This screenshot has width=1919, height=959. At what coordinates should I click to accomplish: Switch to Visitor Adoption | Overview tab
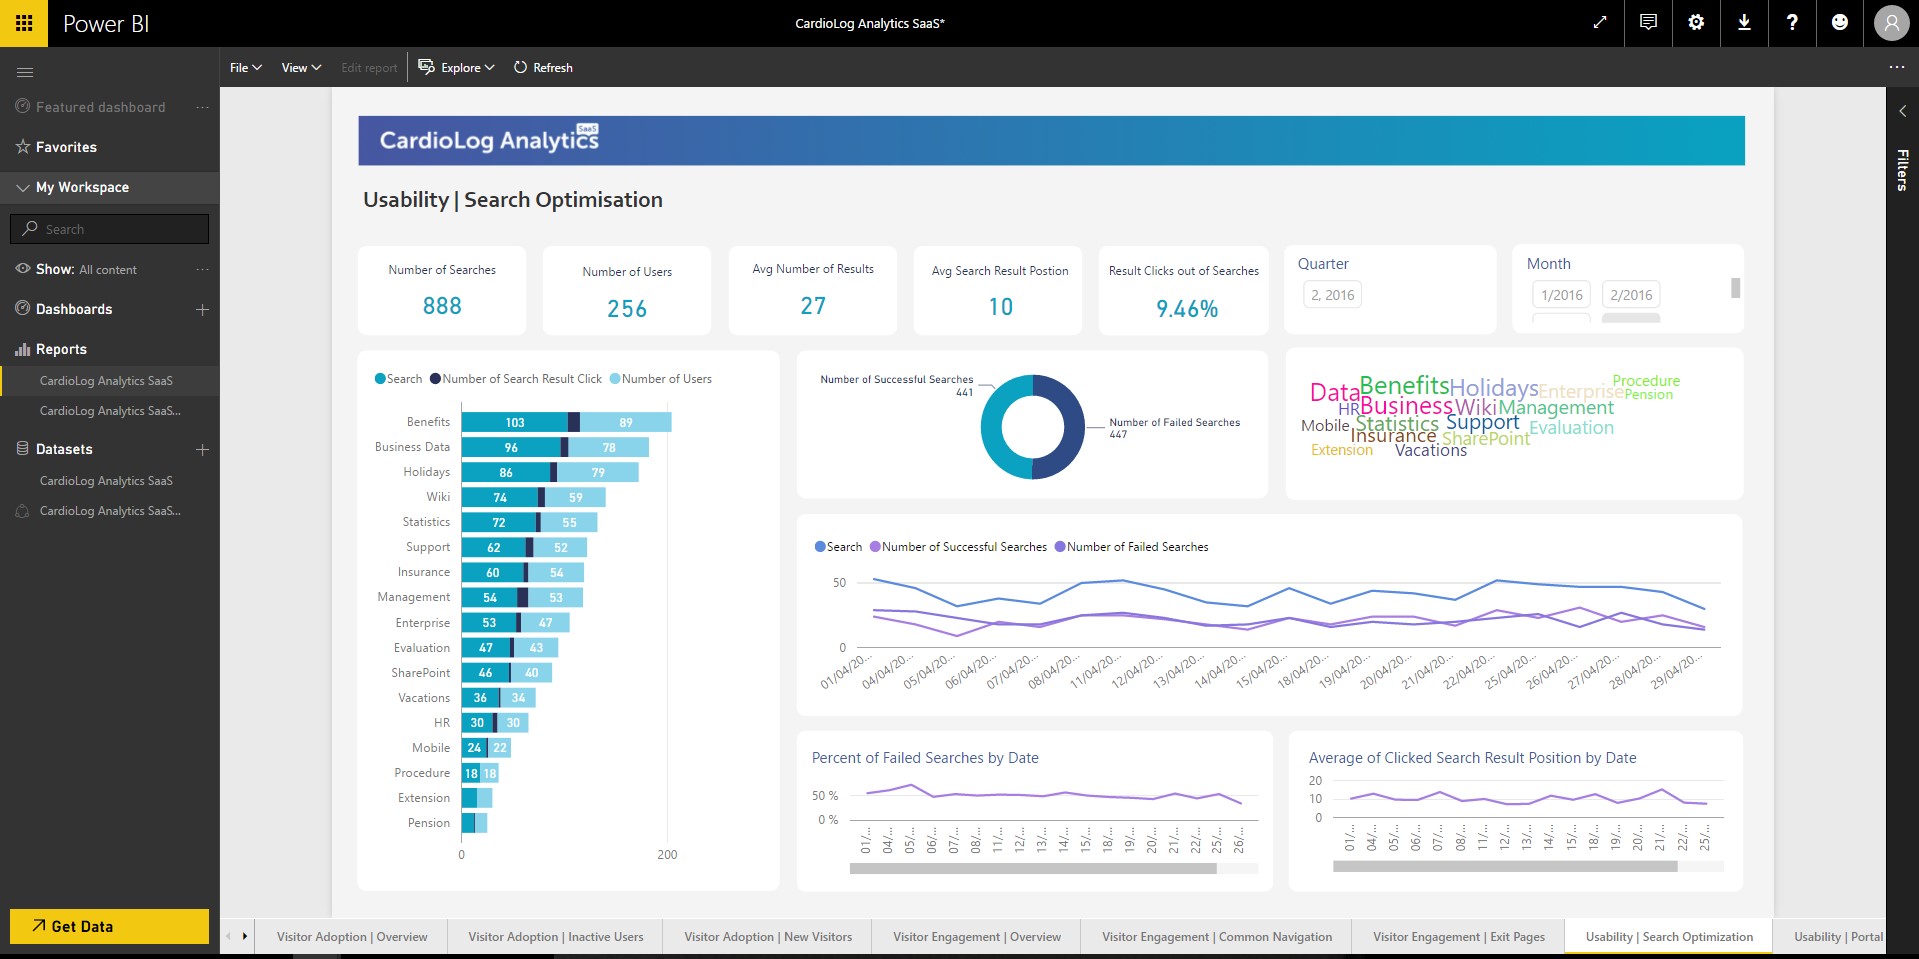click(x=352, y=937)
